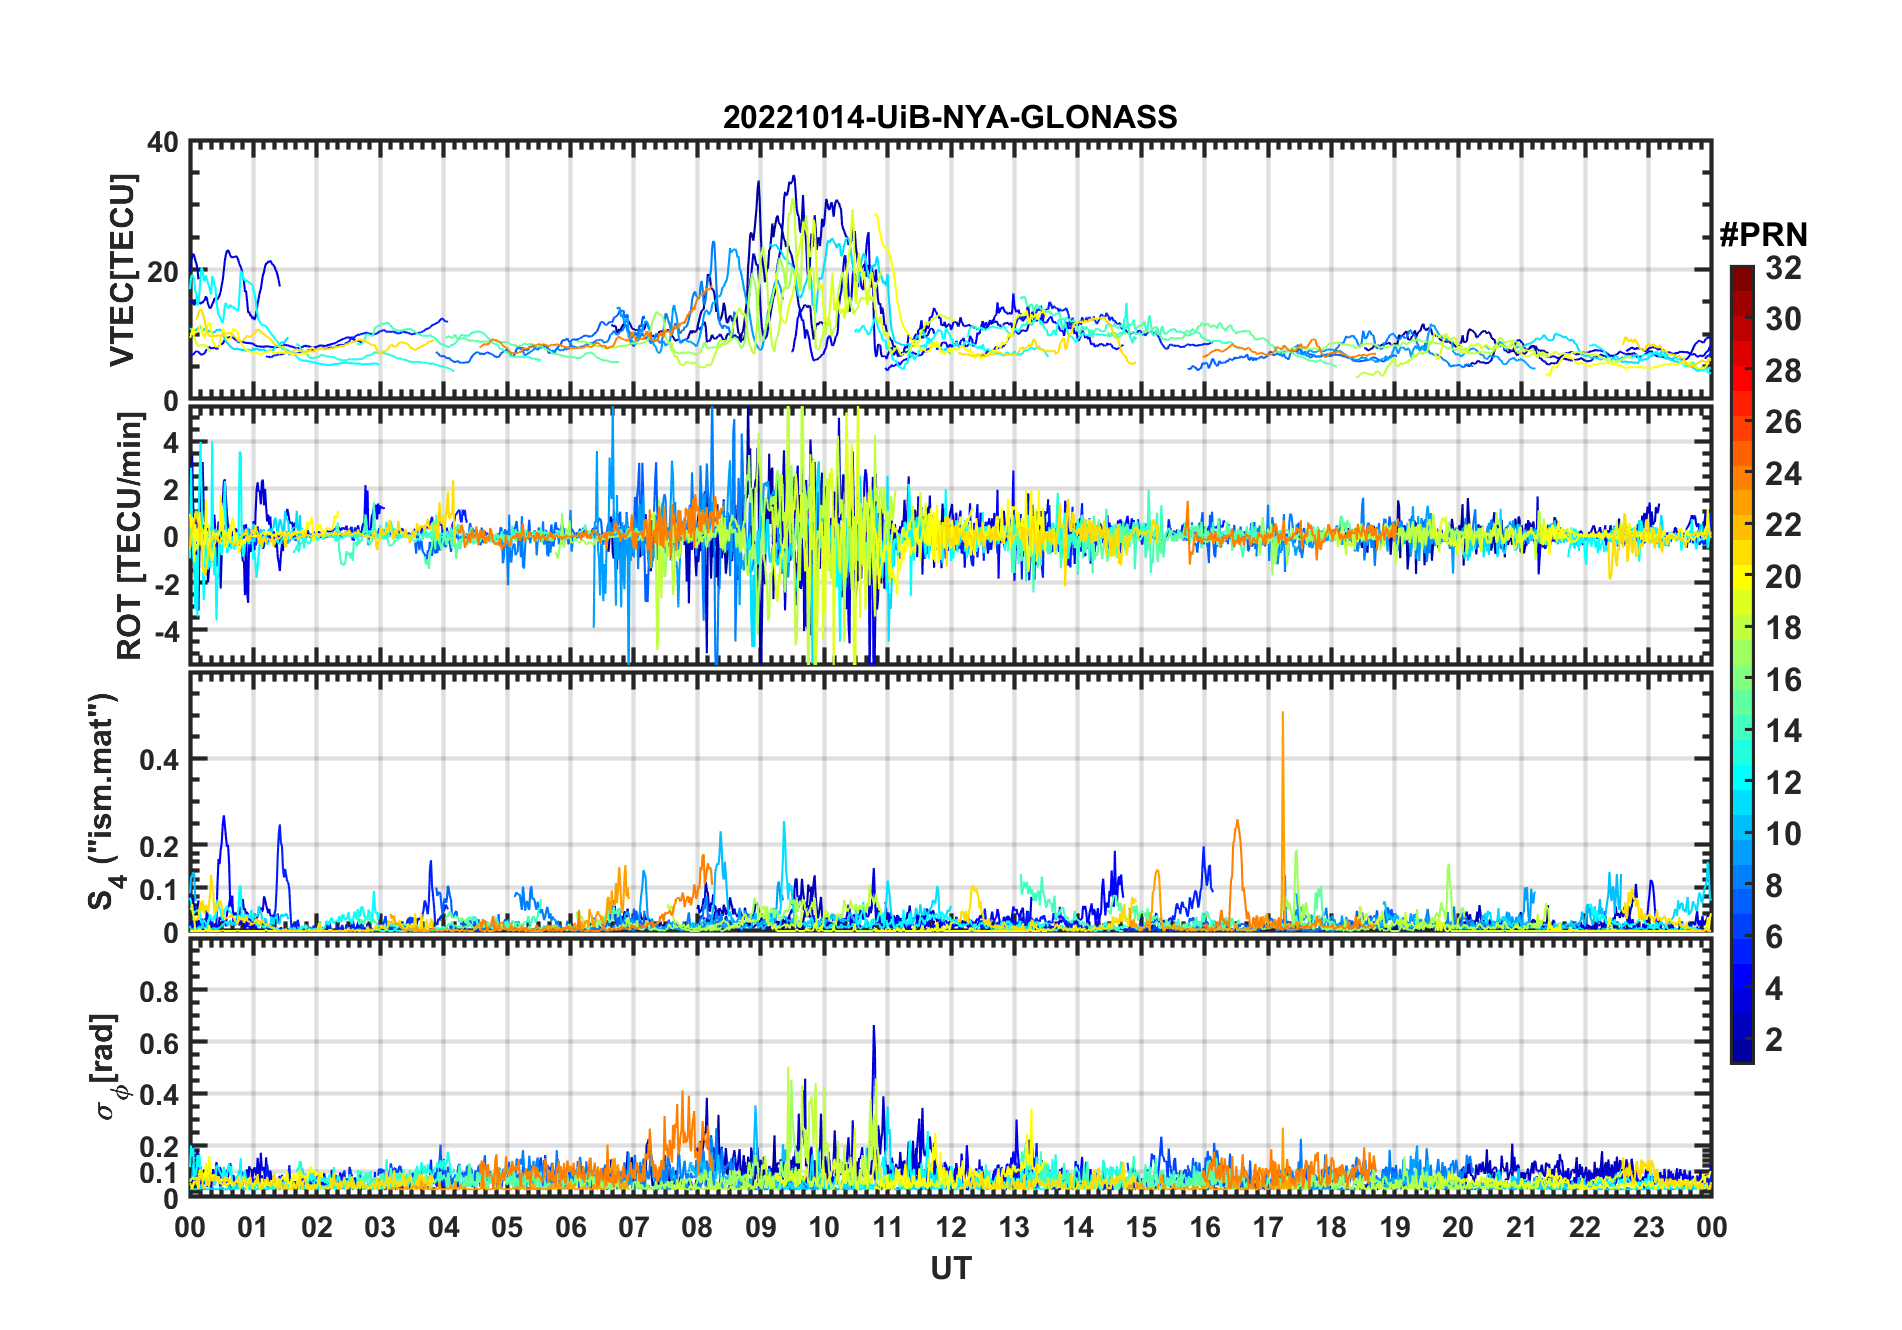
Task: Pick the 4 label on the PRN colorbar
Action: [x=1774, y=989]
